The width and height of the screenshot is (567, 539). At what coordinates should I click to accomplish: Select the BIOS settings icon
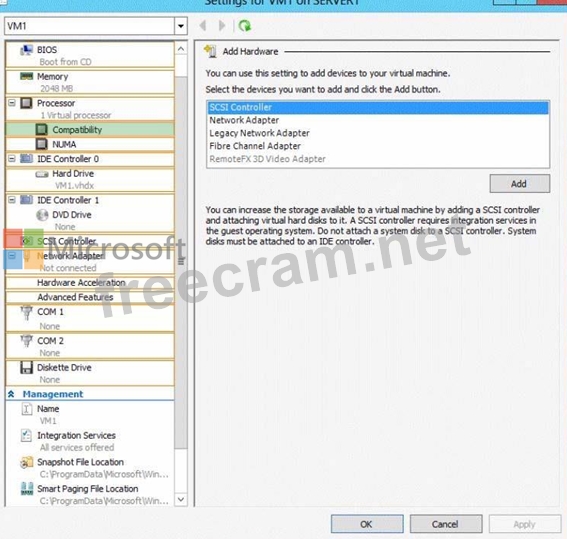coord(26,50)
